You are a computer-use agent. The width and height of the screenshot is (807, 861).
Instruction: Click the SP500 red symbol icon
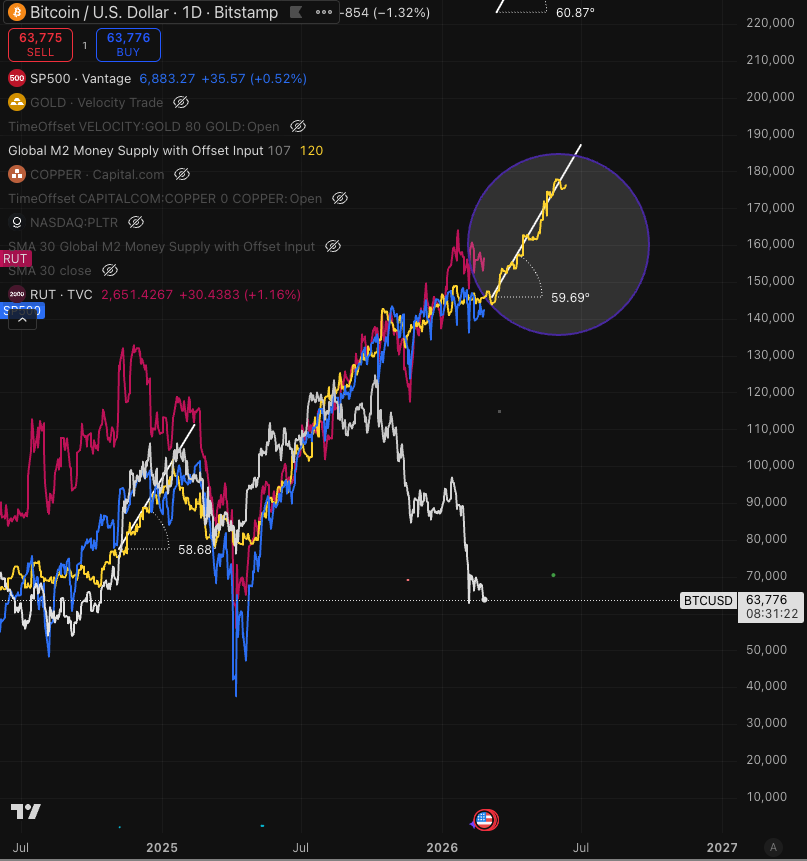tap(17, 79)
